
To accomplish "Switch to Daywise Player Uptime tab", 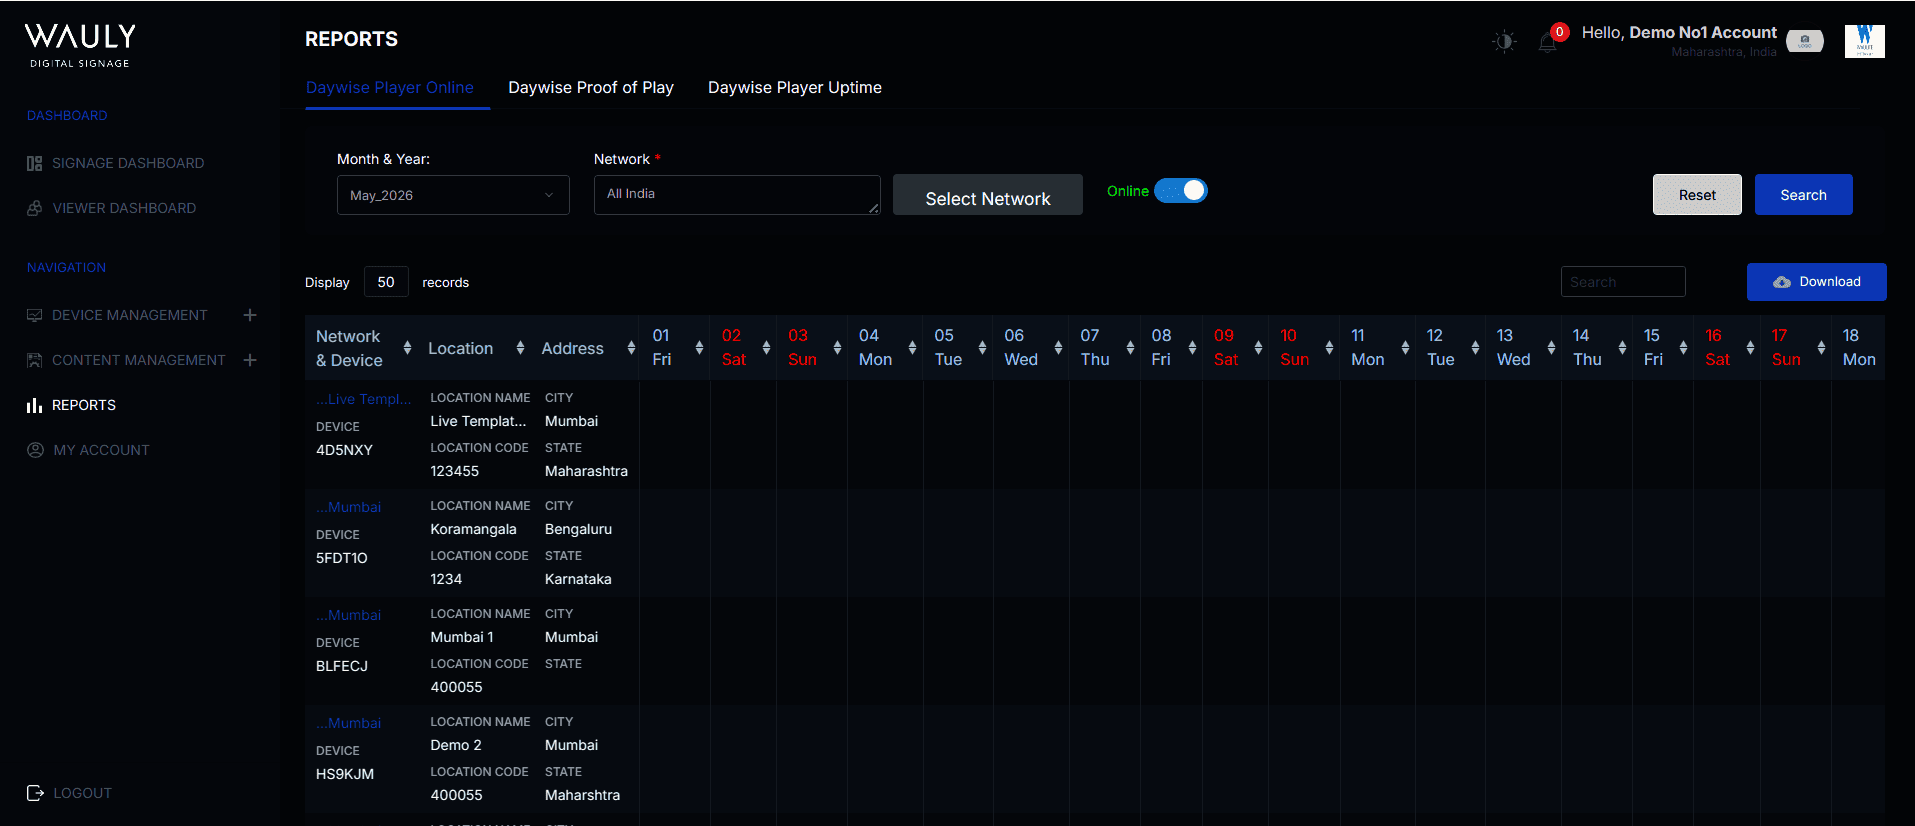I will coord(795,88).
